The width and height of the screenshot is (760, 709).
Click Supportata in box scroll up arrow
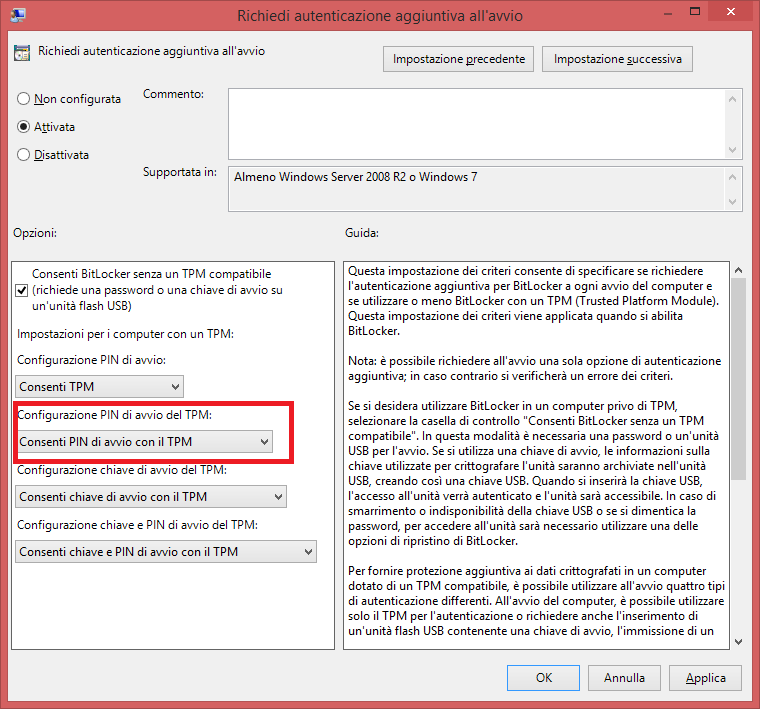click(x=732, y=177)
